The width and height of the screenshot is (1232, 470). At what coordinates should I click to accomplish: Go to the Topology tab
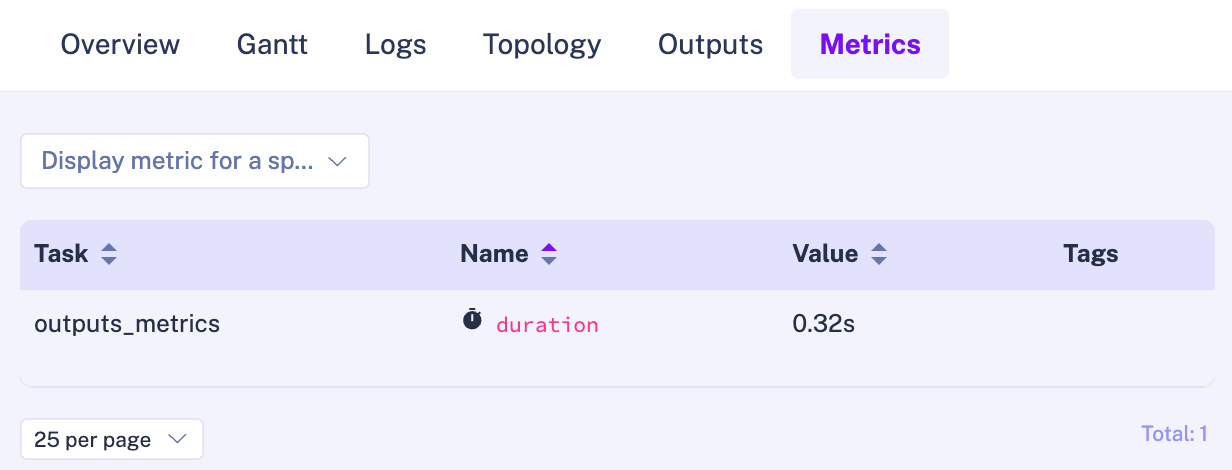coord(542,44)
